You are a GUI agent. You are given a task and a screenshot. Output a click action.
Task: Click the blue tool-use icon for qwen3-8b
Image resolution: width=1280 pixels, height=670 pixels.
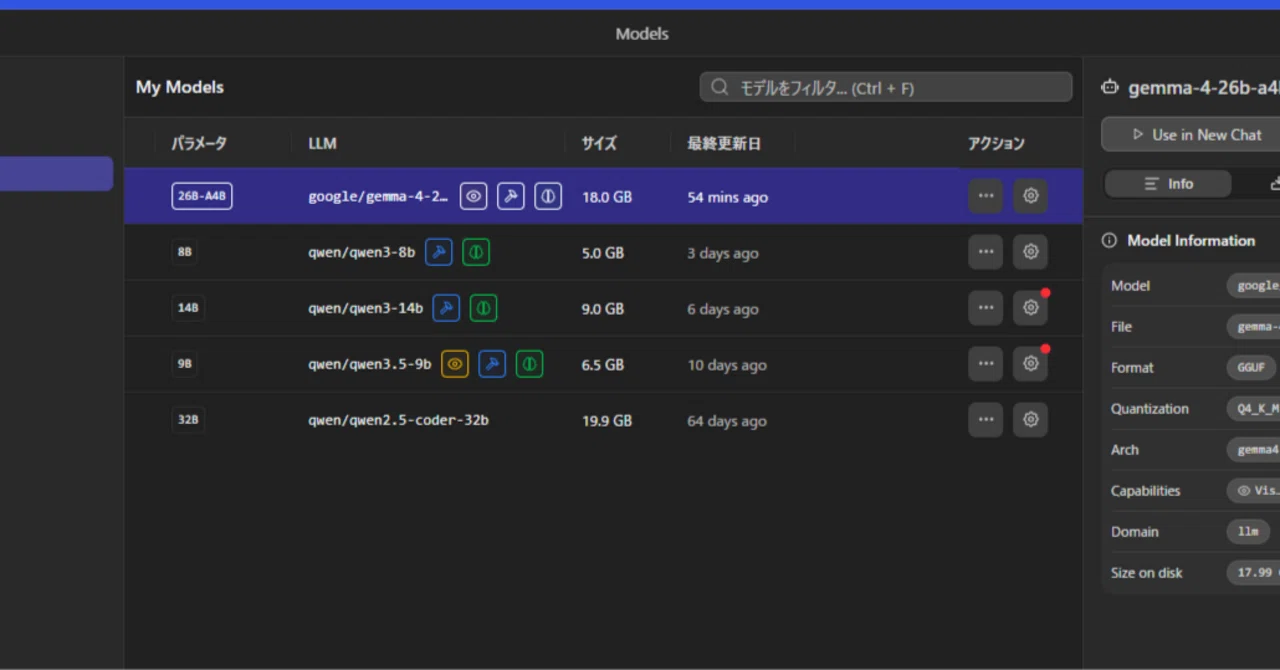[439, 252]
